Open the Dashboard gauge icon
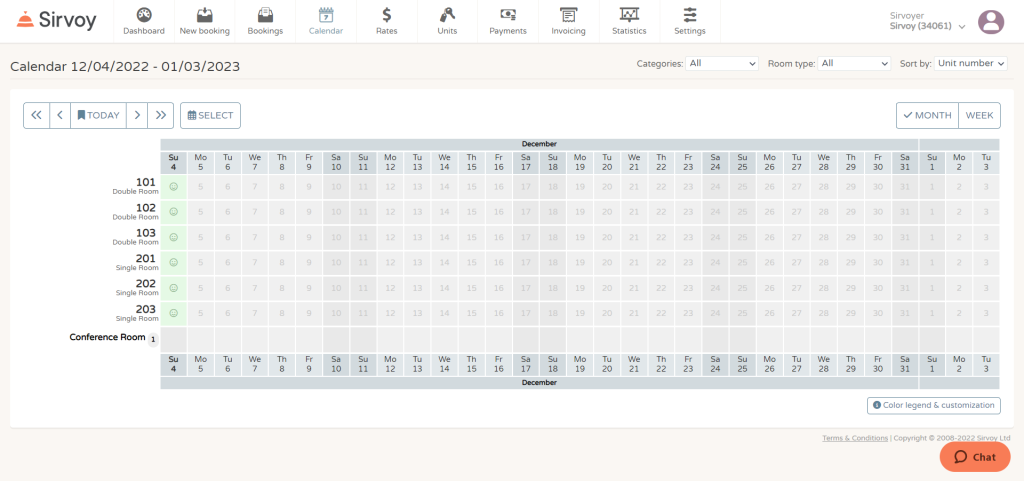The width and height of the screenshot is (1024, 481). point(144,15)
